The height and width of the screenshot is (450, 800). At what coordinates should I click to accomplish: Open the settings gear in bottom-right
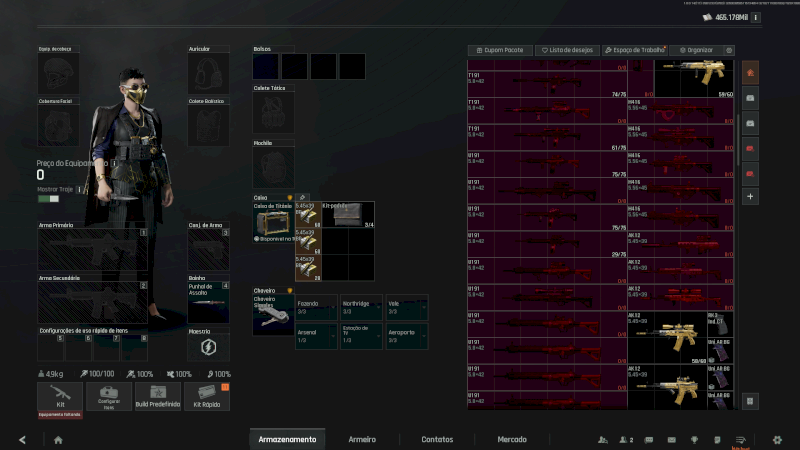777,440
